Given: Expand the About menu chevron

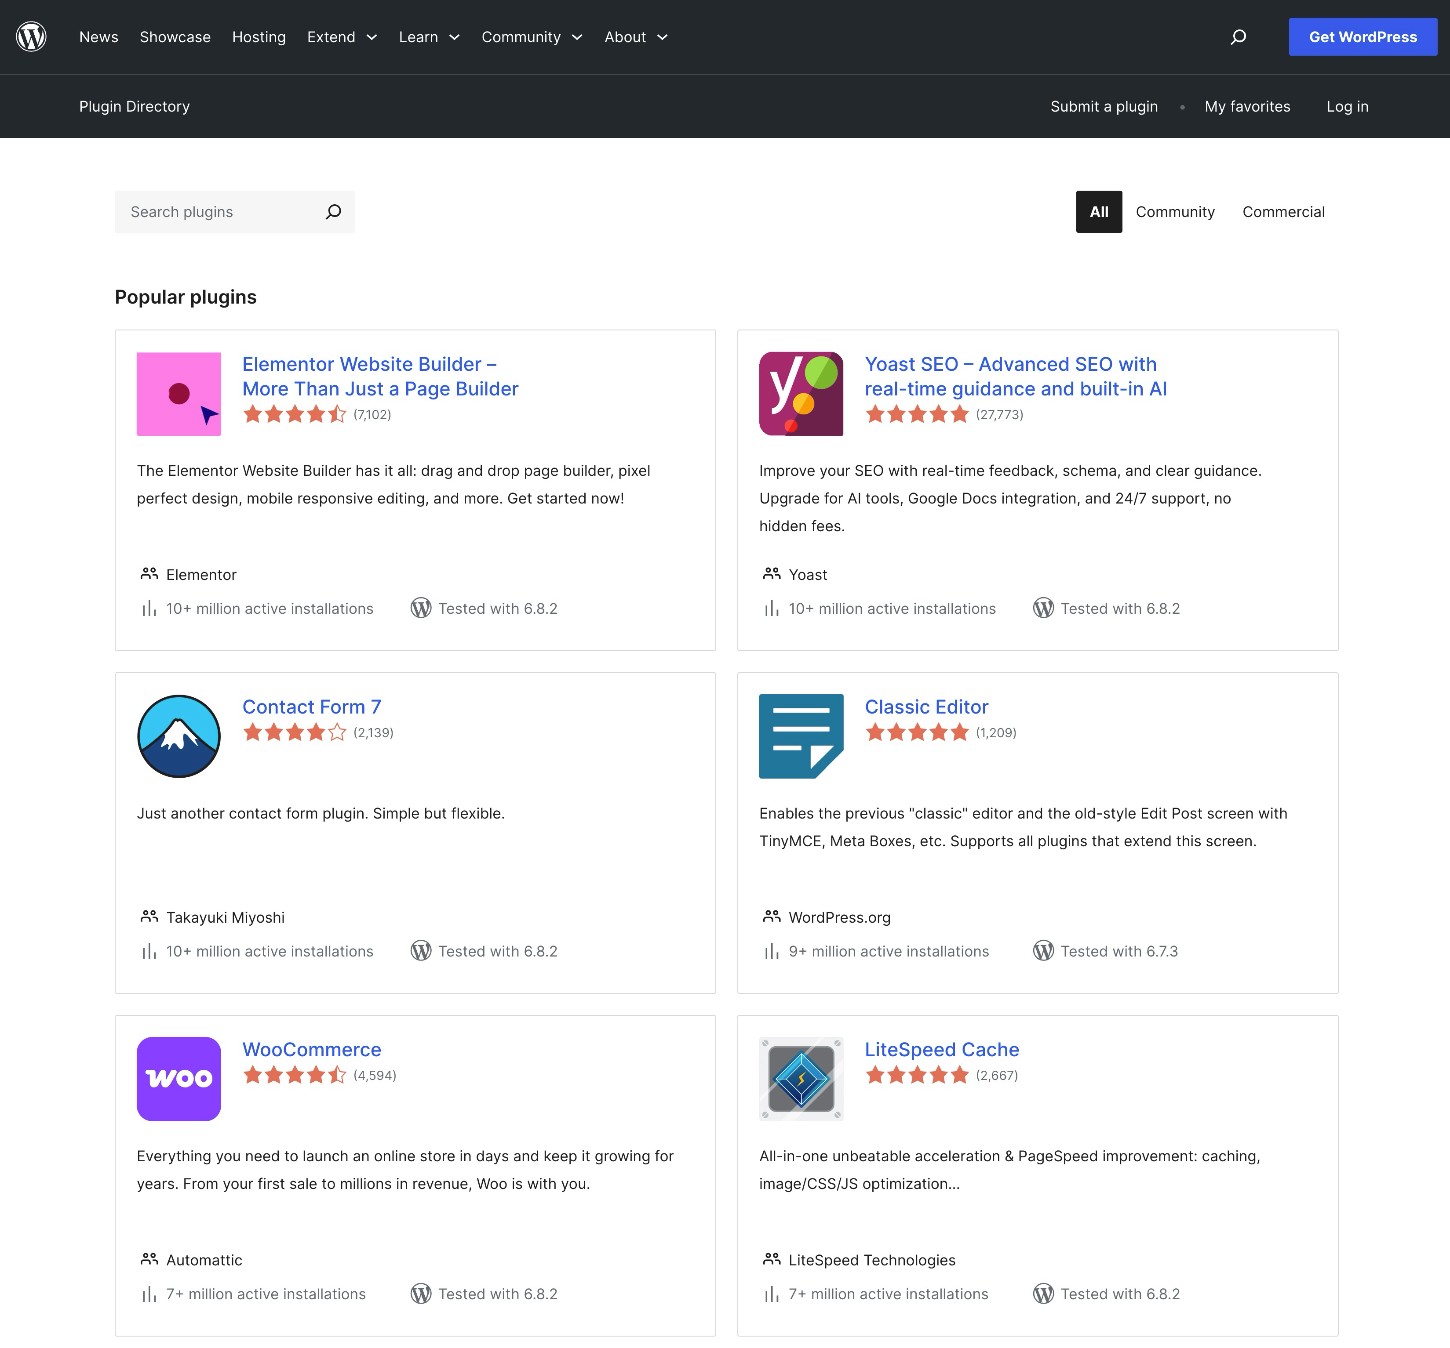Looking at the screenshot, I should (x=662, y=37).
